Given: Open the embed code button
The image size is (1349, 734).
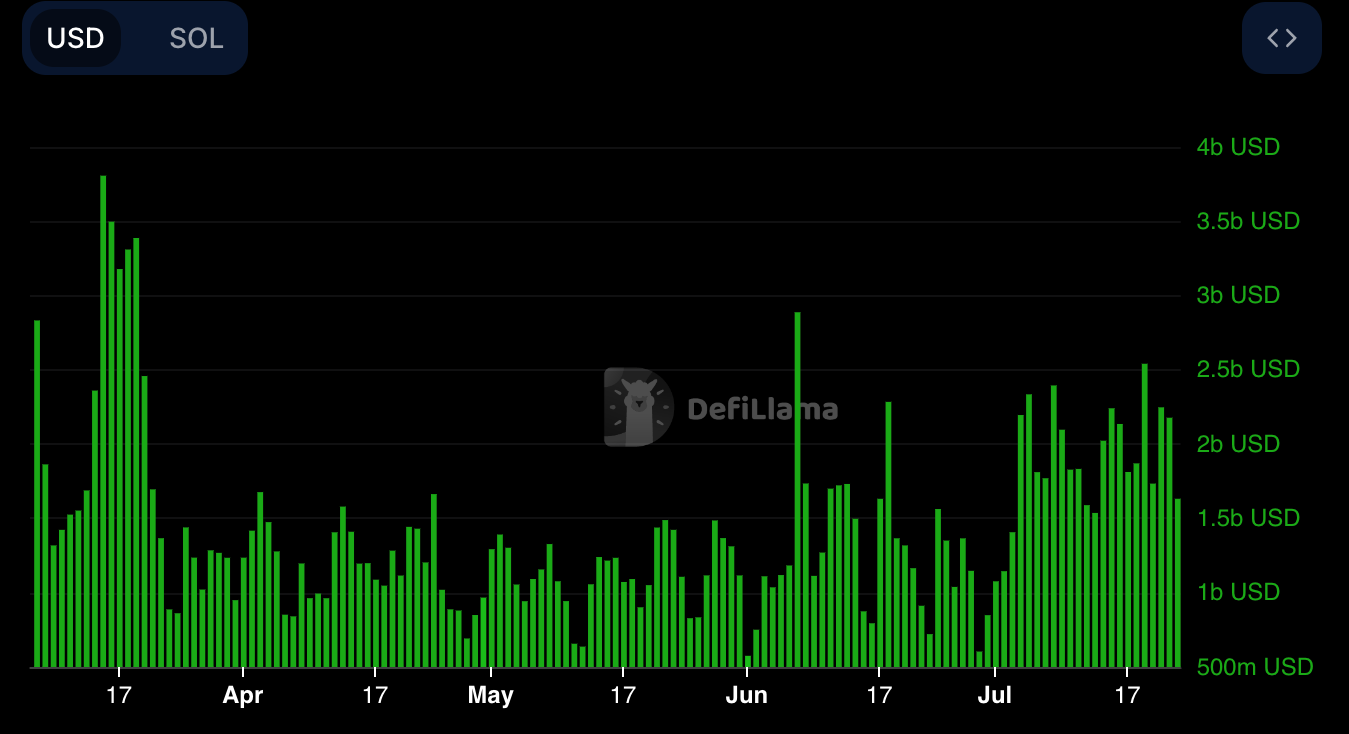Looking at the screenshot, I should [1281, 39].
